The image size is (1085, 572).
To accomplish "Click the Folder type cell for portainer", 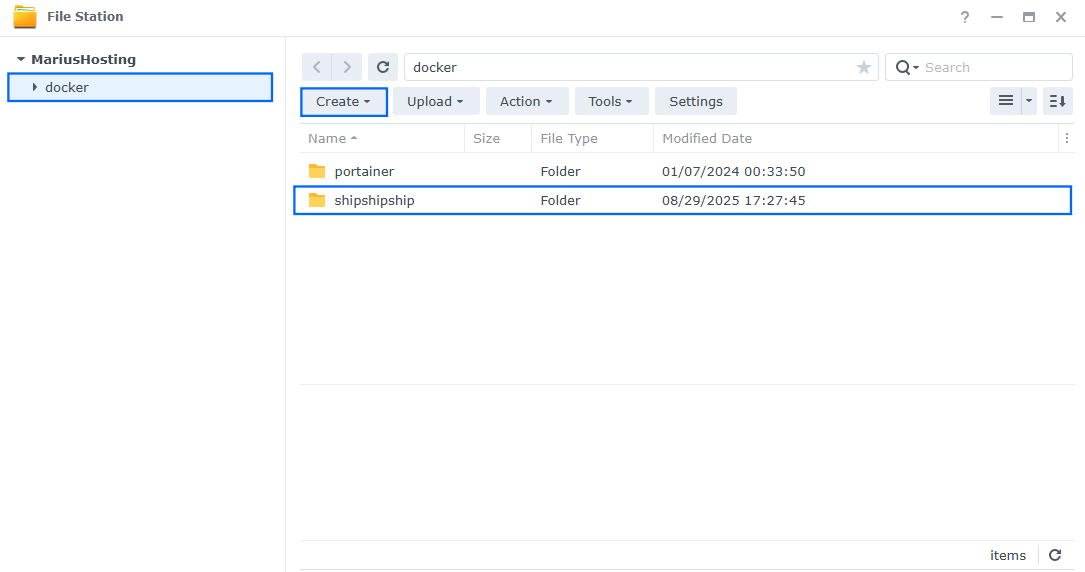I will pos(560,172).
